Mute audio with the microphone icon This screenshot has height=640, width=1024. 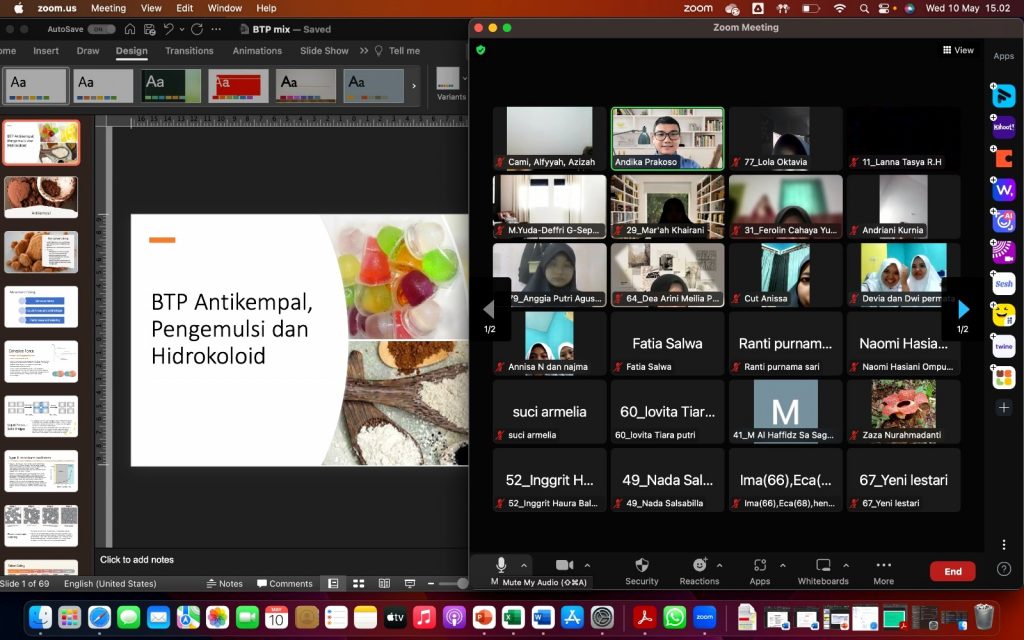(x=501, y=565)
